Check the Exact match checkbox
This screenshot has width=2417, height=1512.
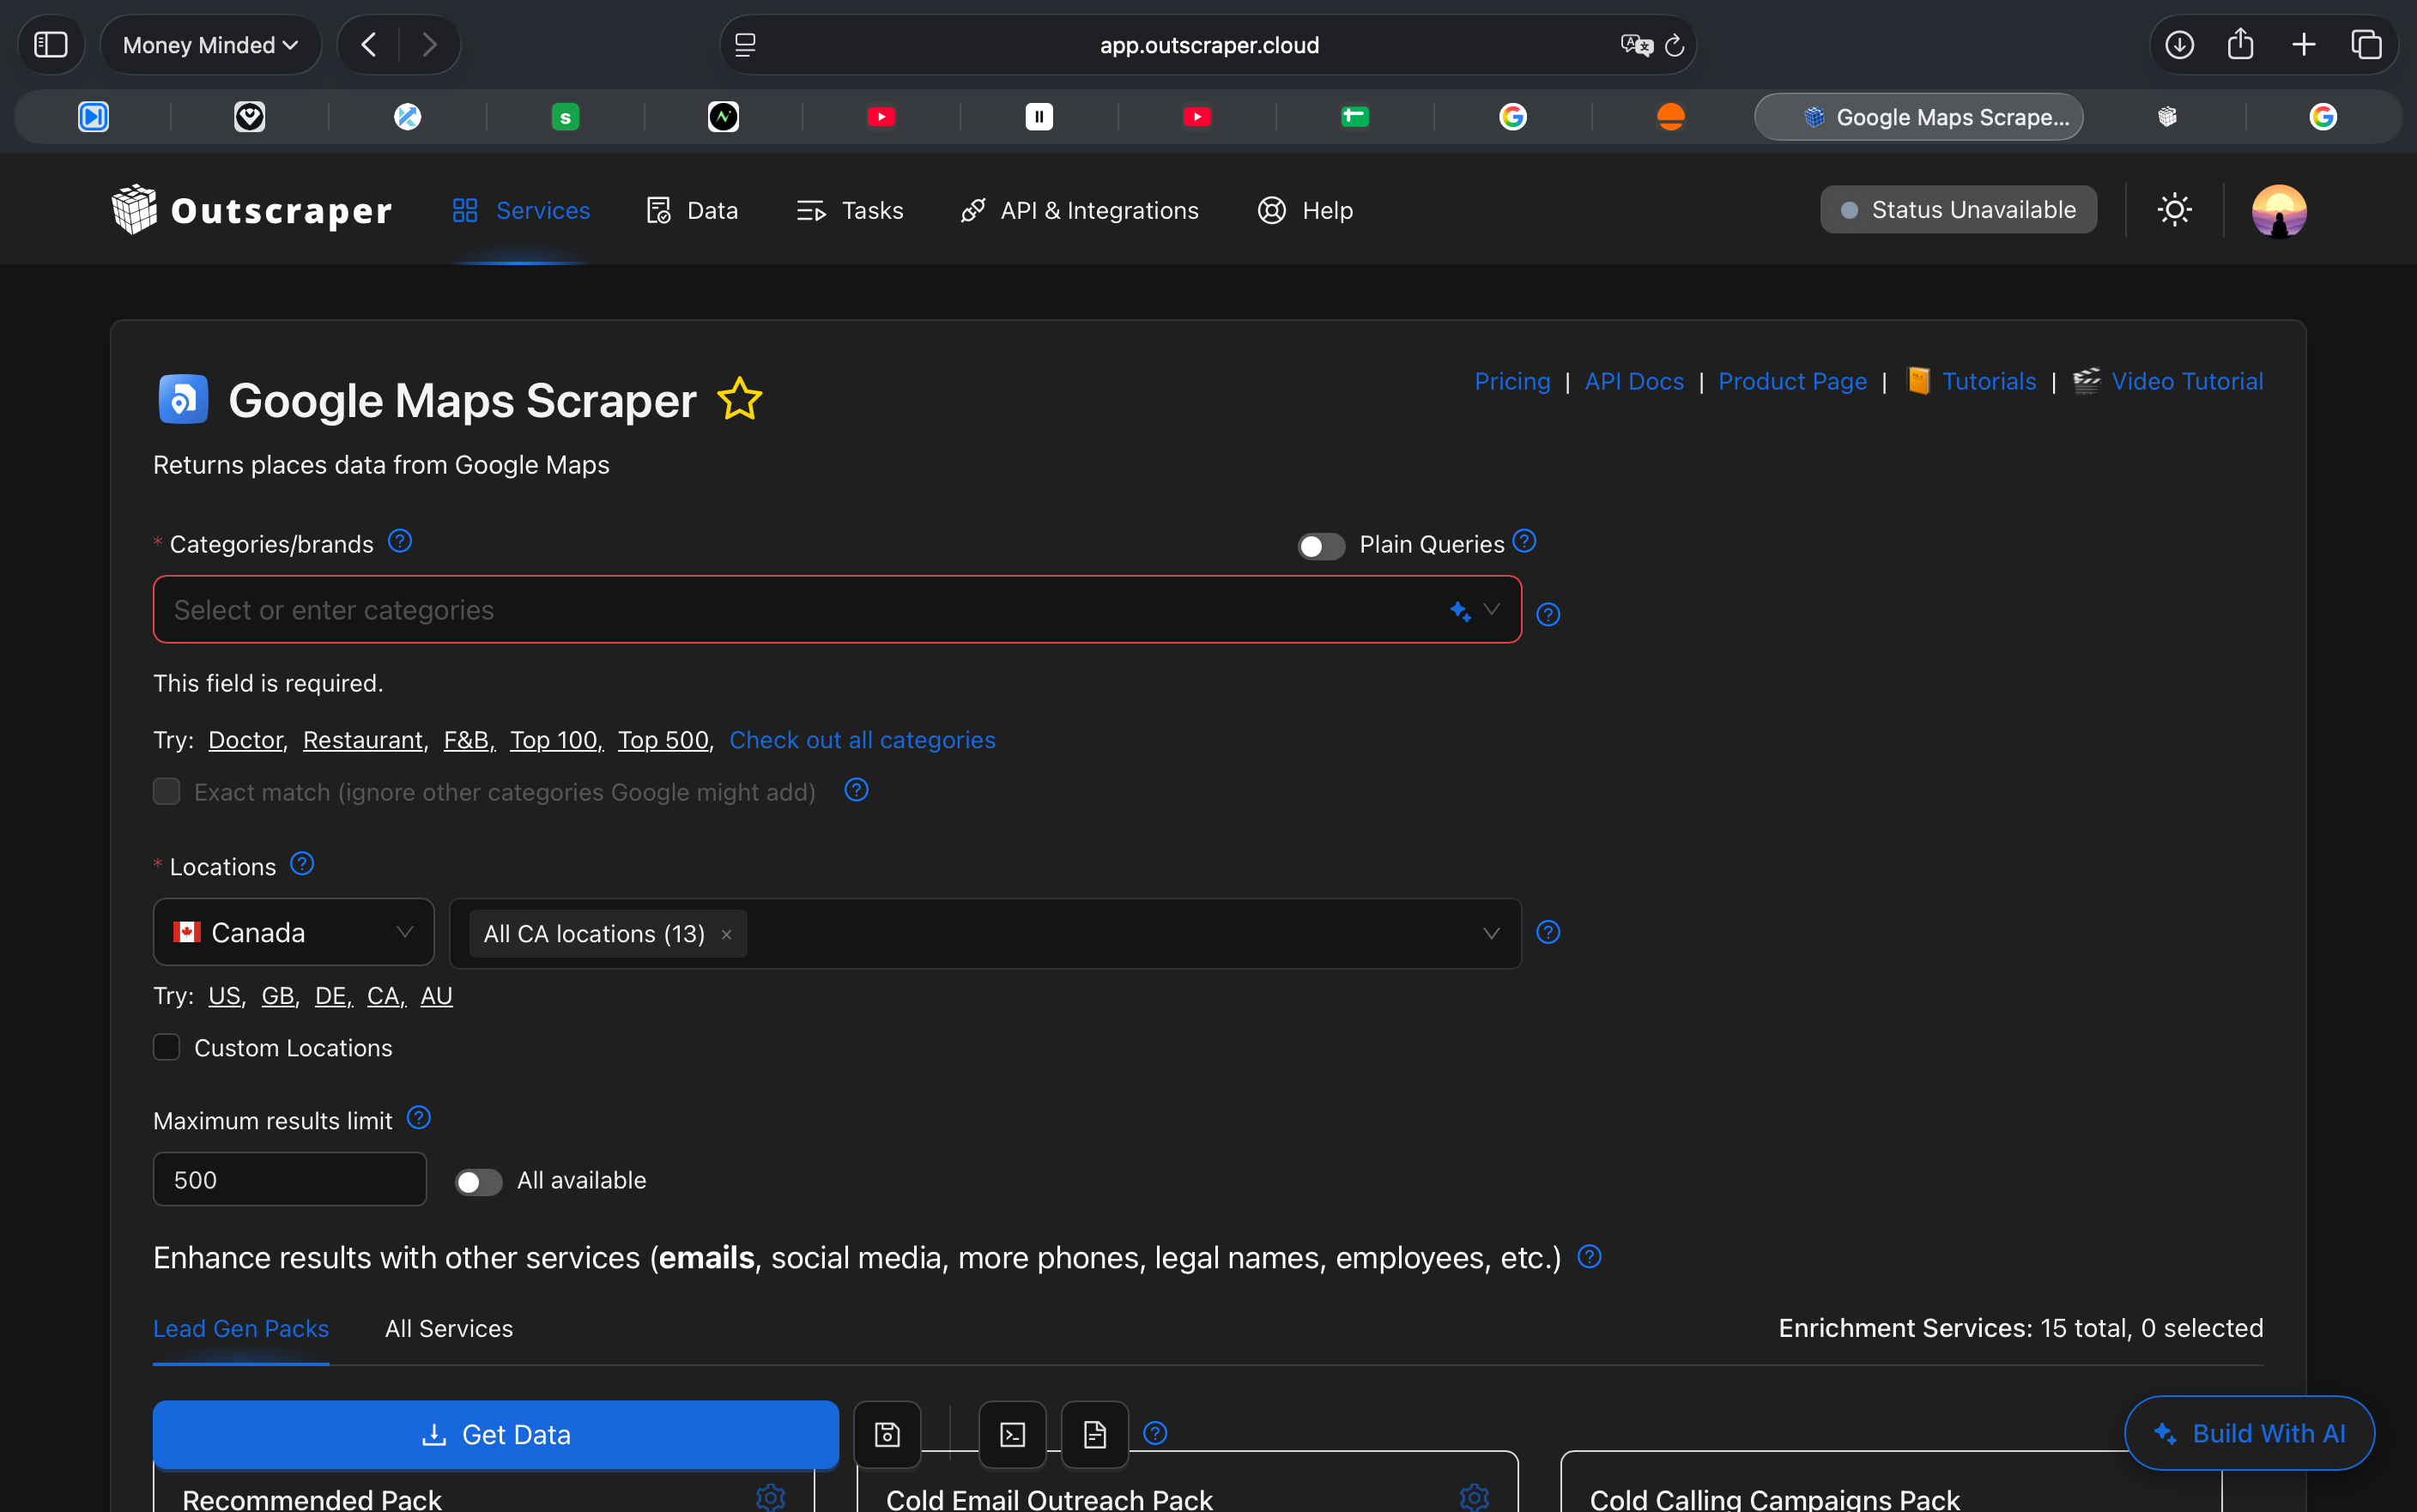click(x=166, y=791)
